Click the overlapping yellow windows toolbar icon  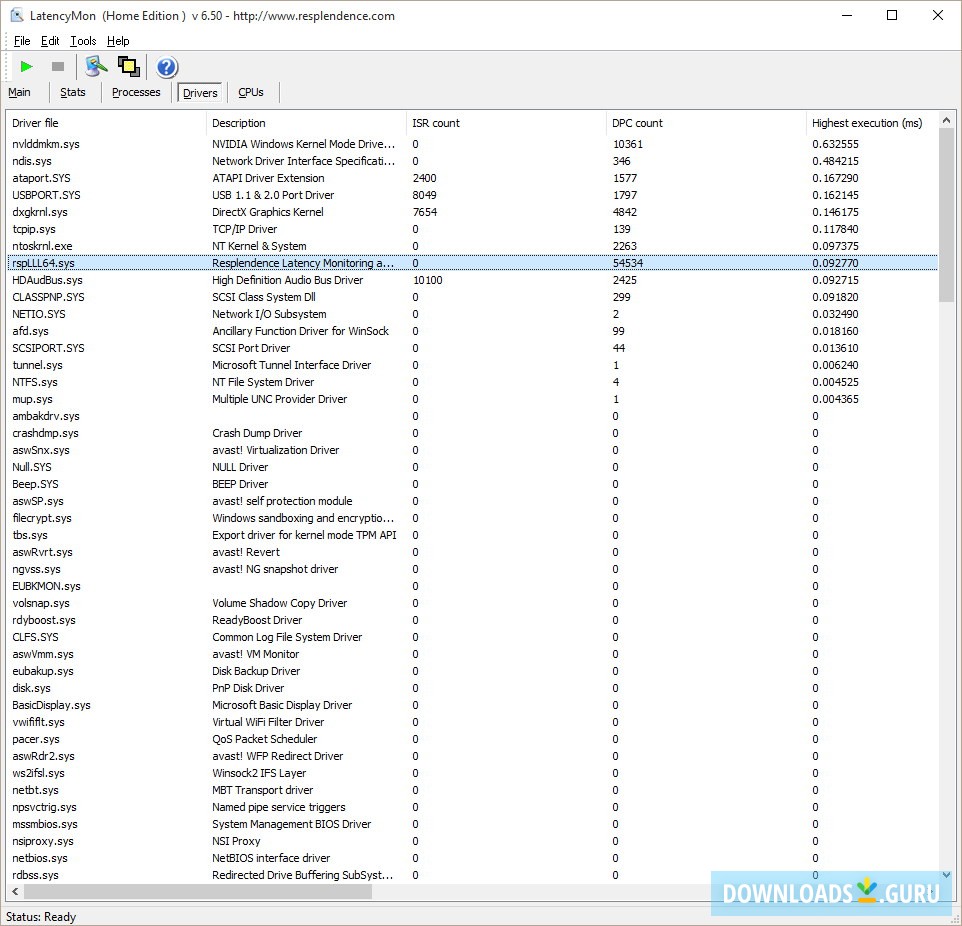[x=128, y=67]
